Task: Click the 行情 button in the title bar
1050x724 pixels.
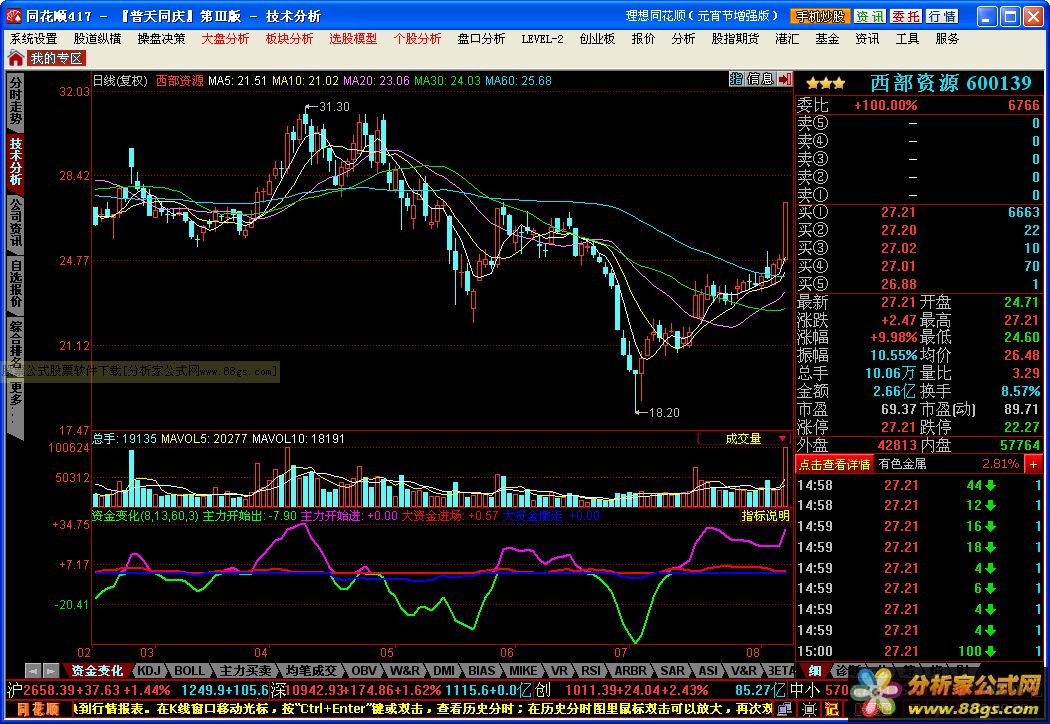Action: pos(942,16)
